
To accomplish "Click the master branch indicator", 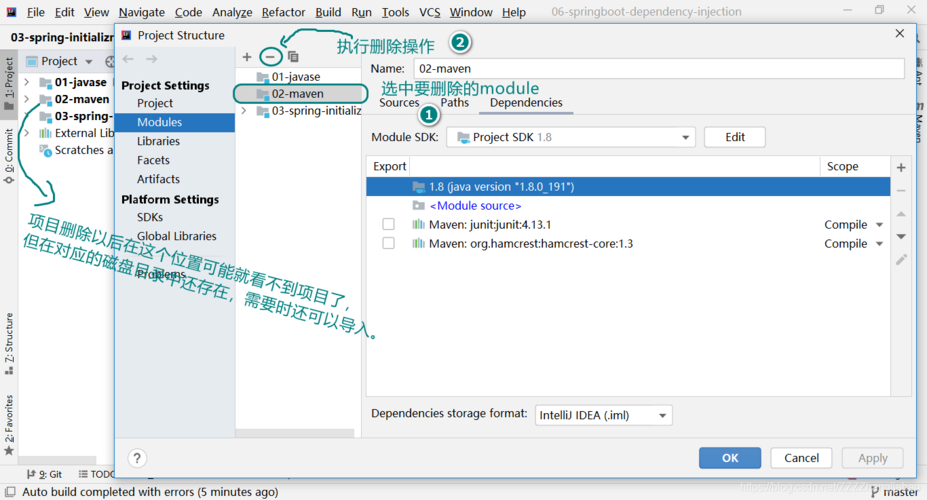I will [894, 492].
